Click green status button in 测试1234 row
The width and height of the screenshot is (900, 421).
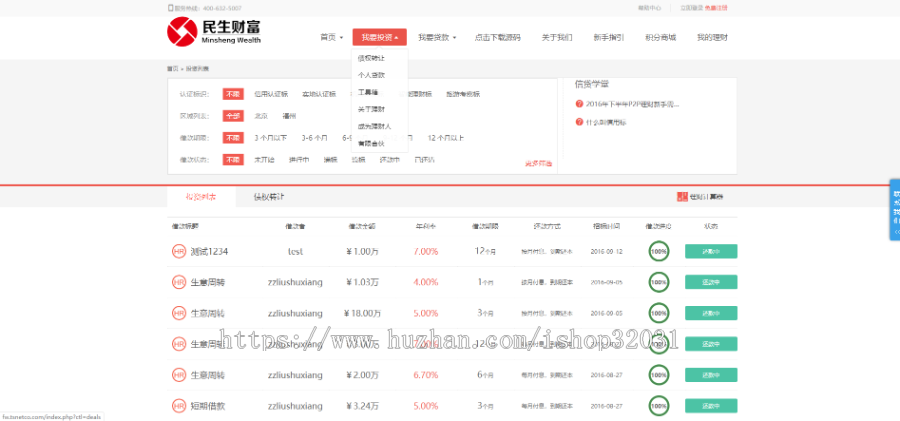[x=711, y=251]
